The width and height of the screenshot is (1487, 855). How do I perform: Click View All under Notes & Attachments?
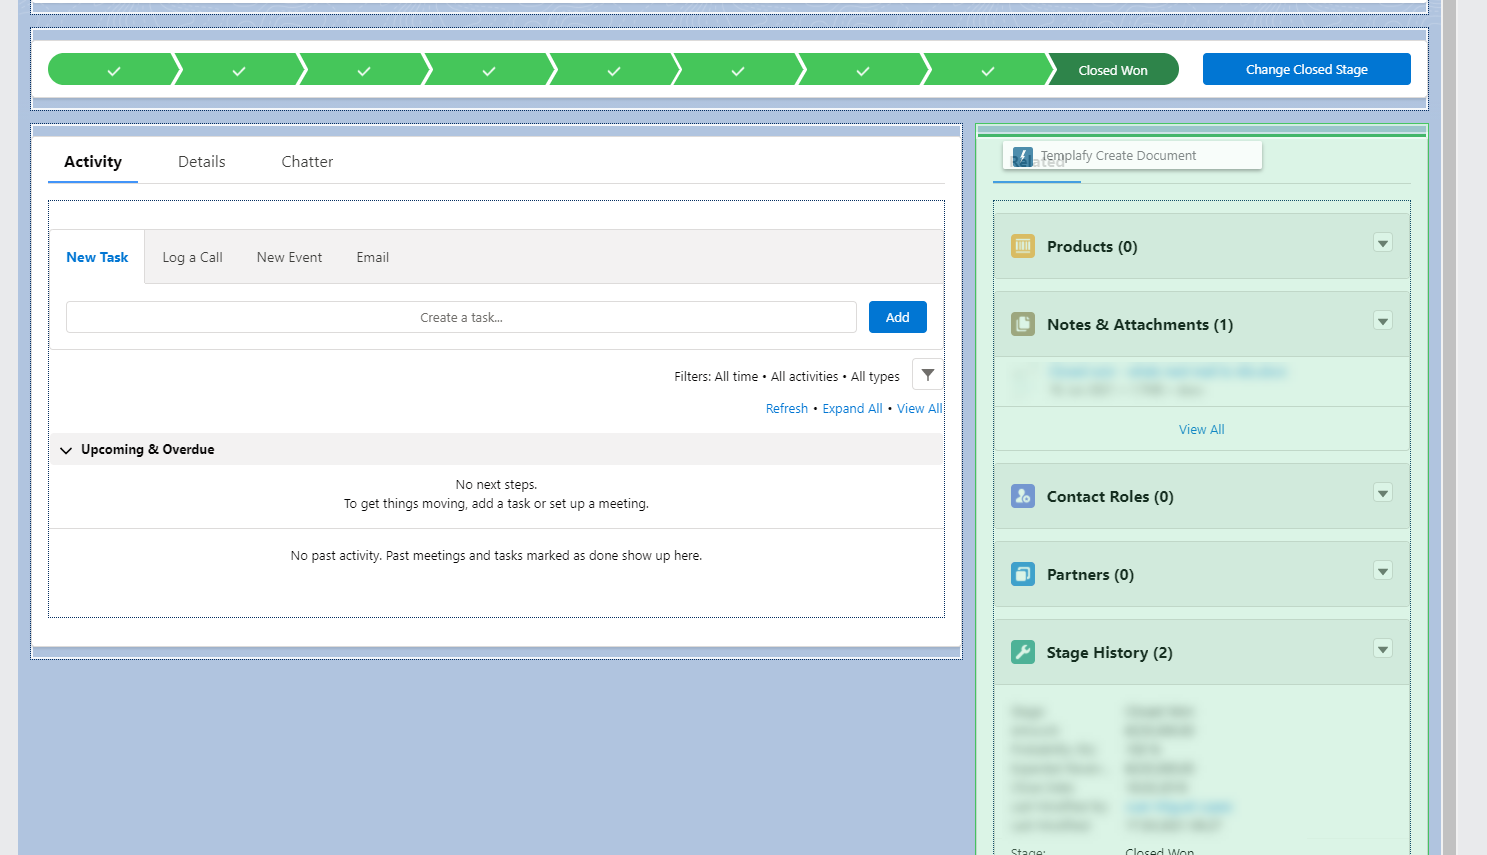tap(1201, 430)
